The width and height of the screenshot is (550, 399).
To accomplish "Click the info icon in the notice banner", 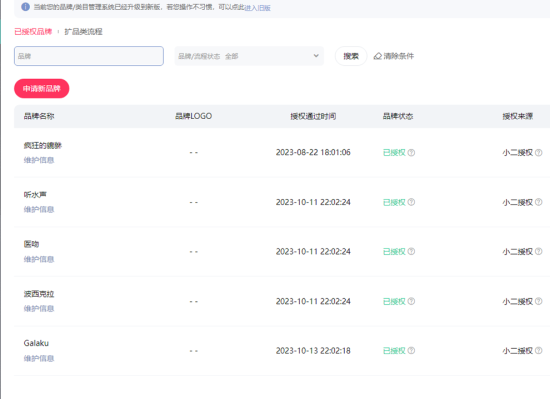I will click(x=25, y=7).
